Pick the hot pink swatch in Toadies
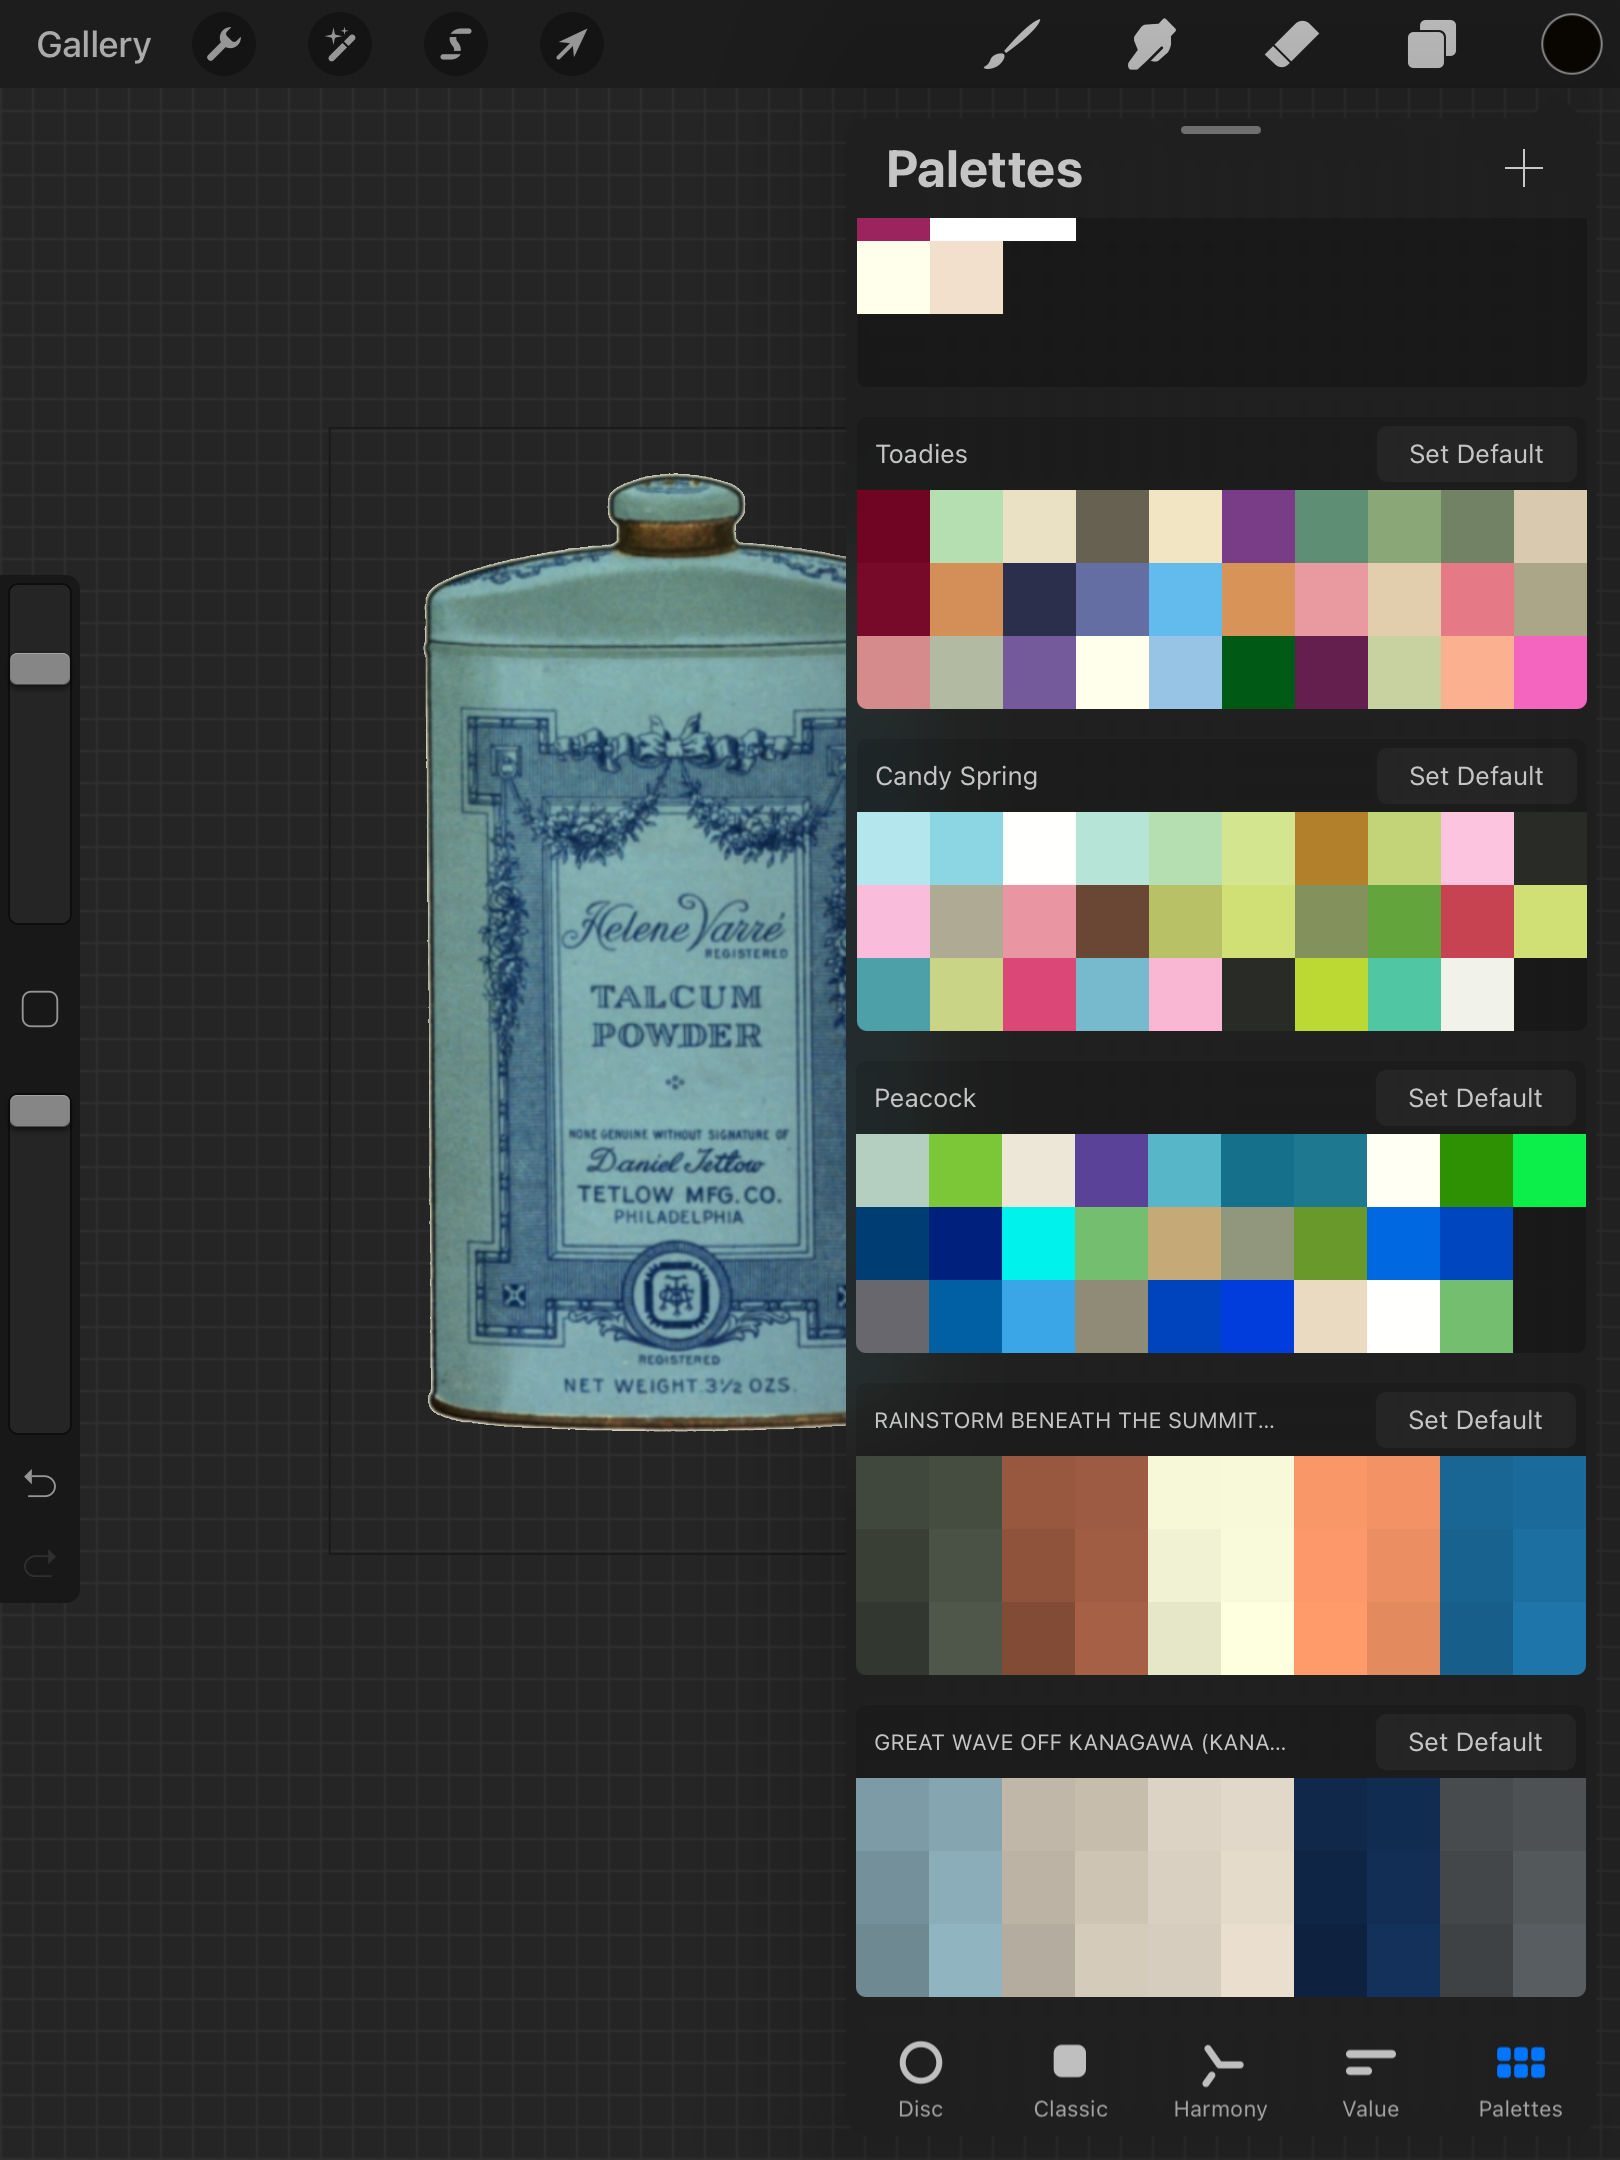This screenshot has width=1620, height=2160. 1550,672
